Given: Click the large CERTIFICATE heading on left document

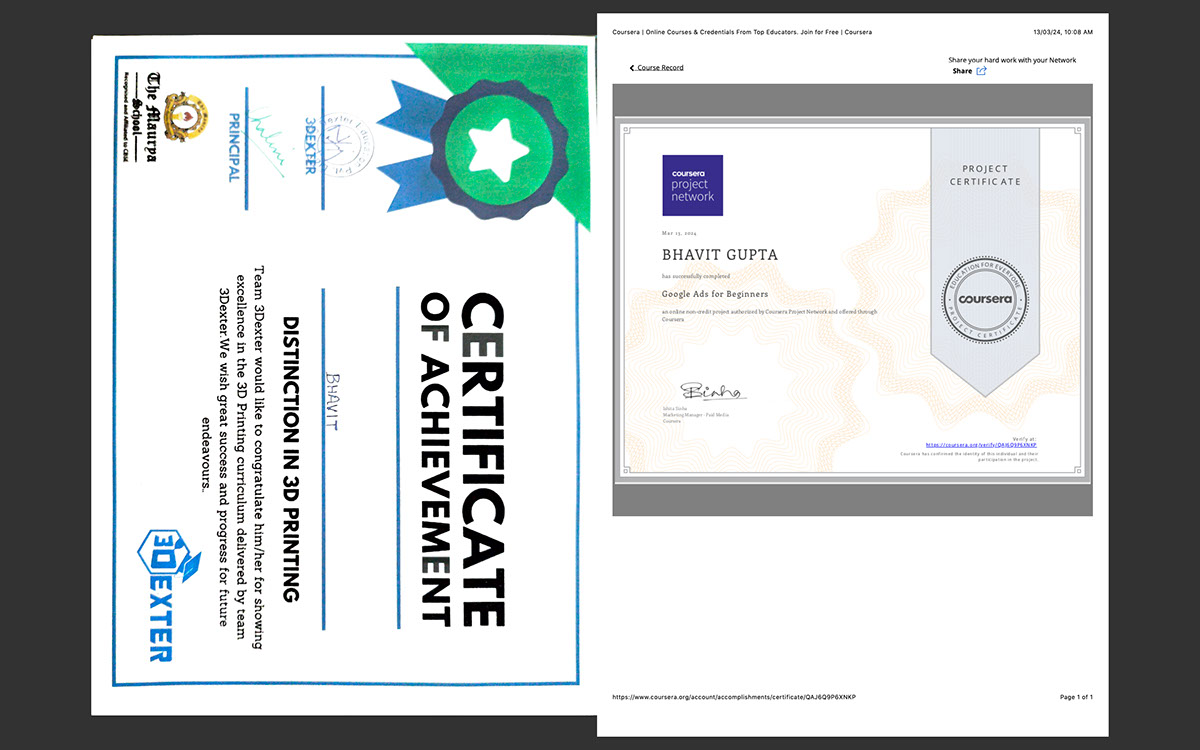Looking at the screenshot, I should tap(484, 460).
